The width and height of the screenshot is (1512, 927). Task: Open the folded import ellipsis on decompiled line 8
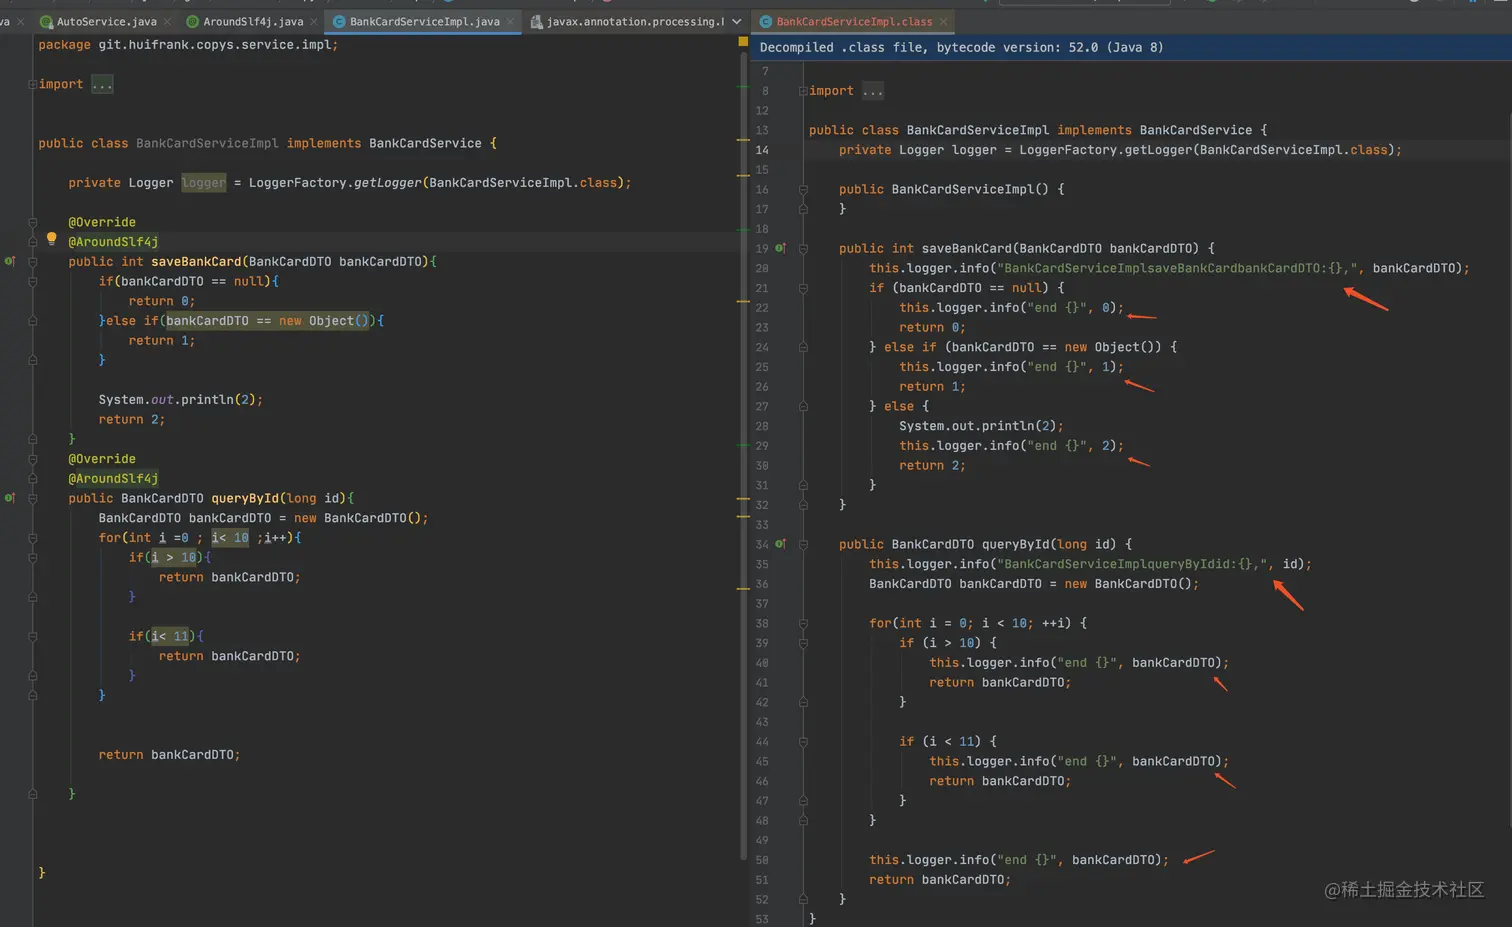(x=873, y=91)
